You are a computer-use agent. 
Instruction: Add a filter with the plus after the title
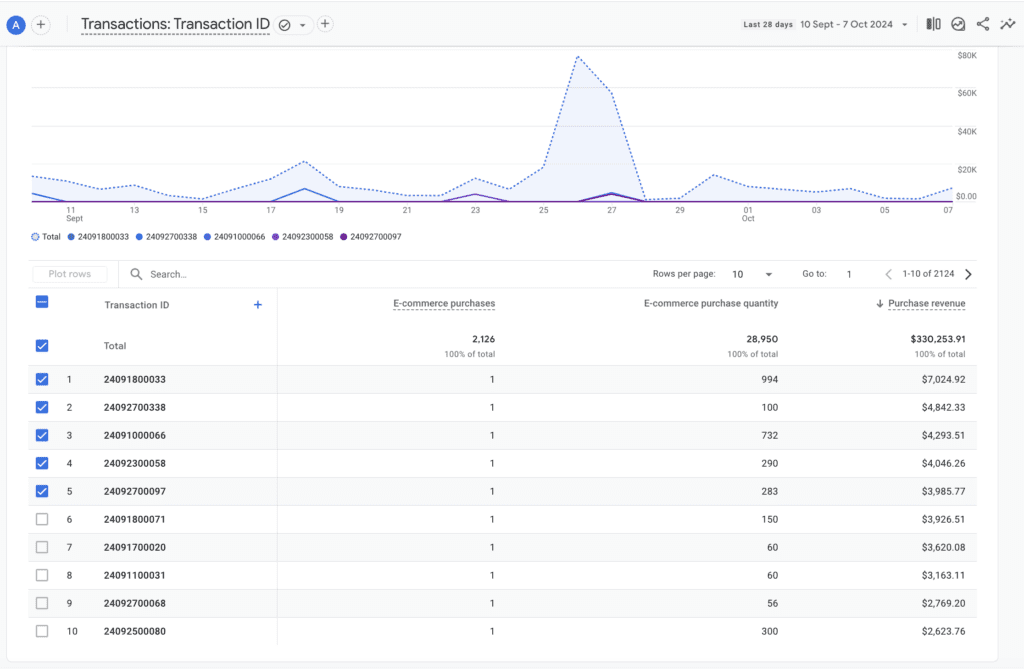tap(325, 24)
